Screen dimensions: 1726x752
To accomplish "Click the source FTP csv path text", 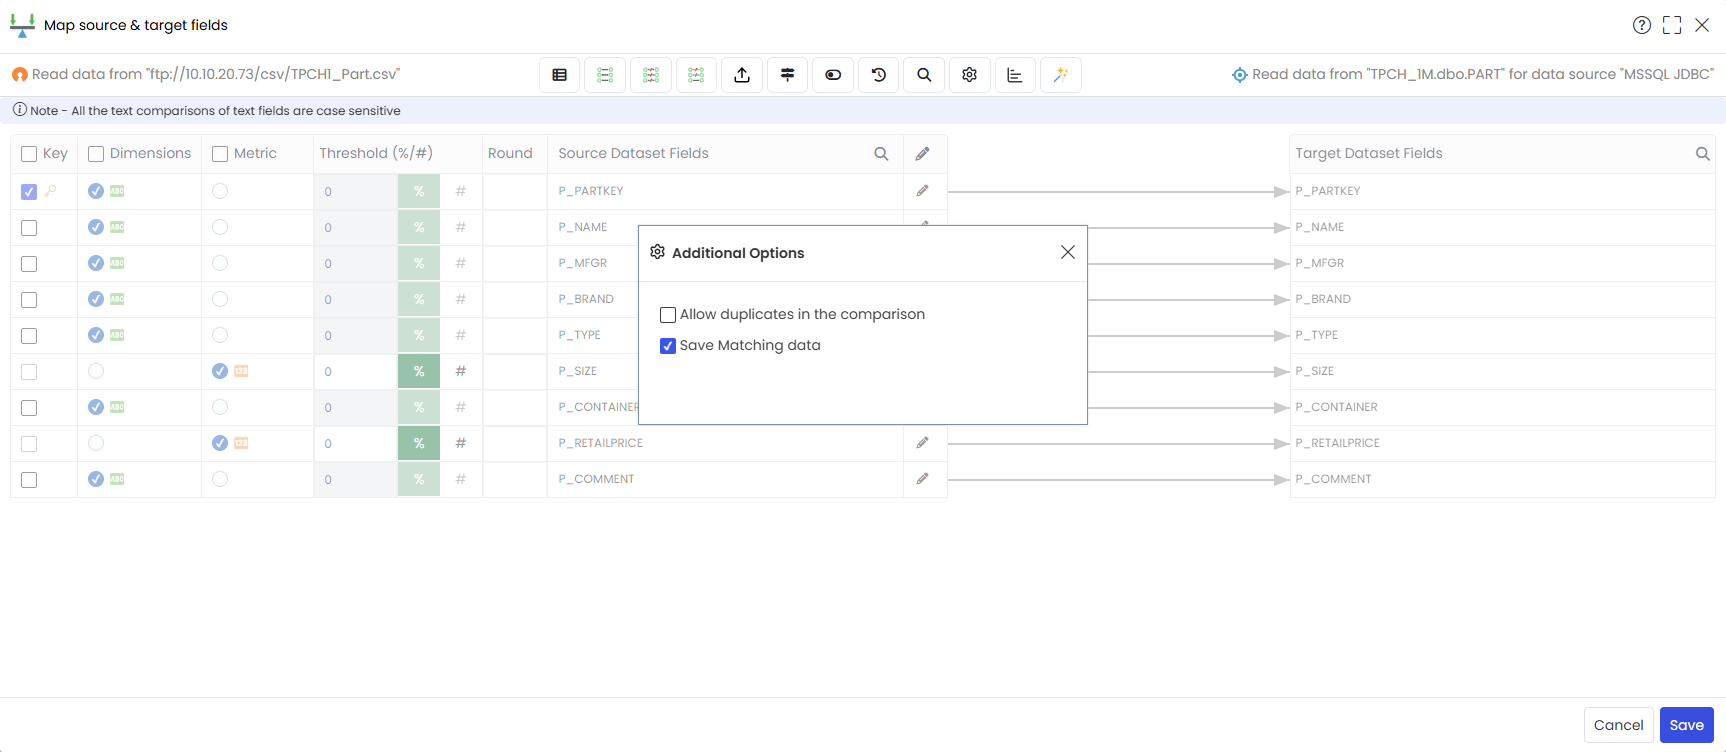I will [216, 74].
